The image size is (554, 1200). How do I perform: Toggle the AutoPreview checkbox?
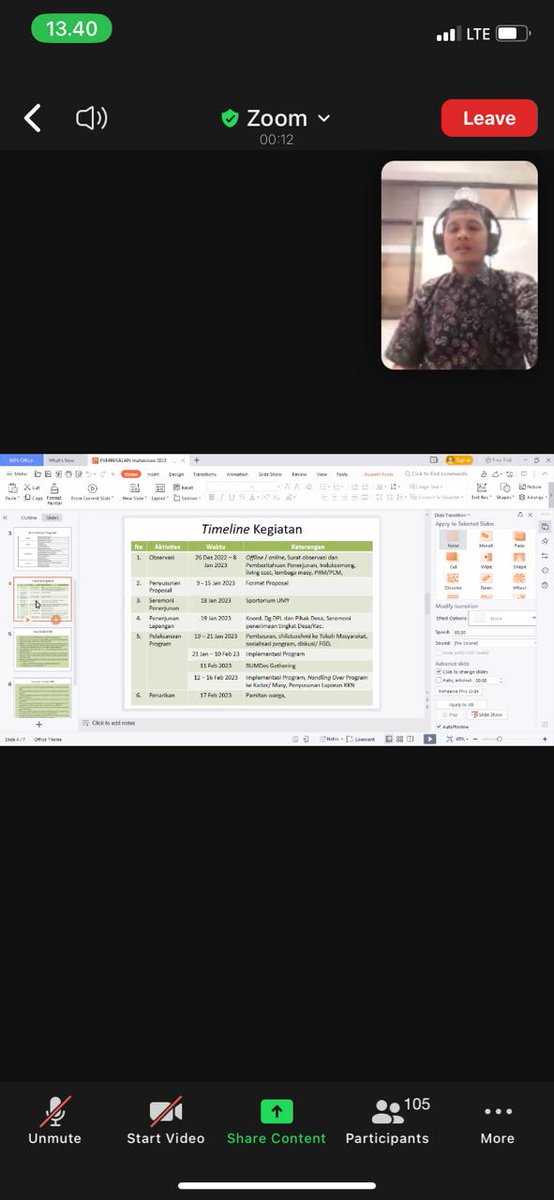tap(438, 726)
